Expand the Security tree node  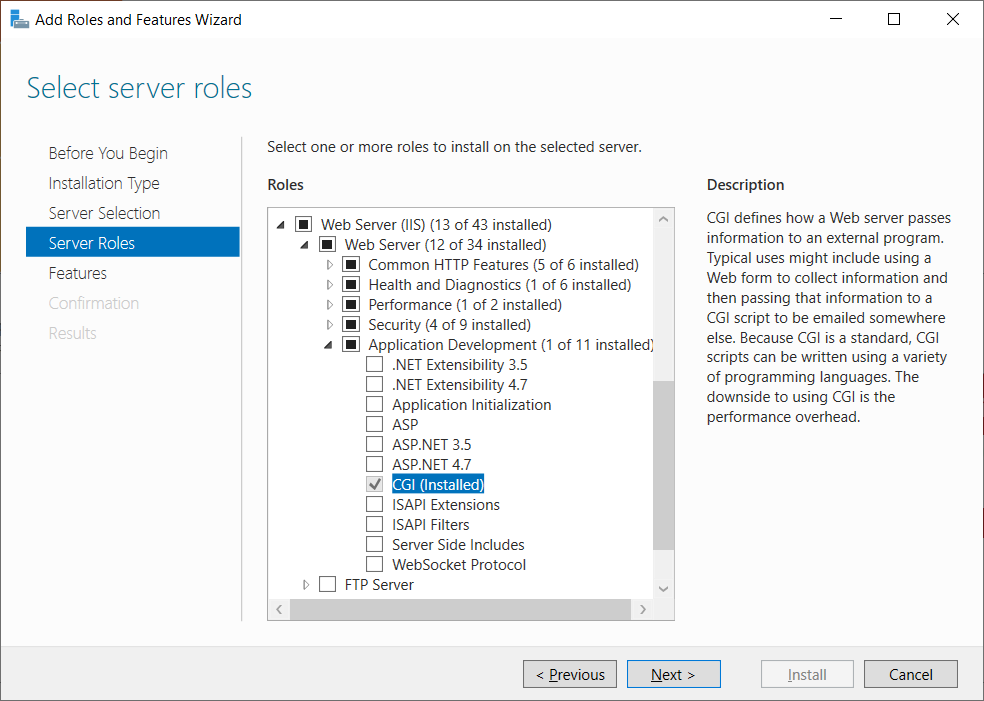tap(330, 325)
